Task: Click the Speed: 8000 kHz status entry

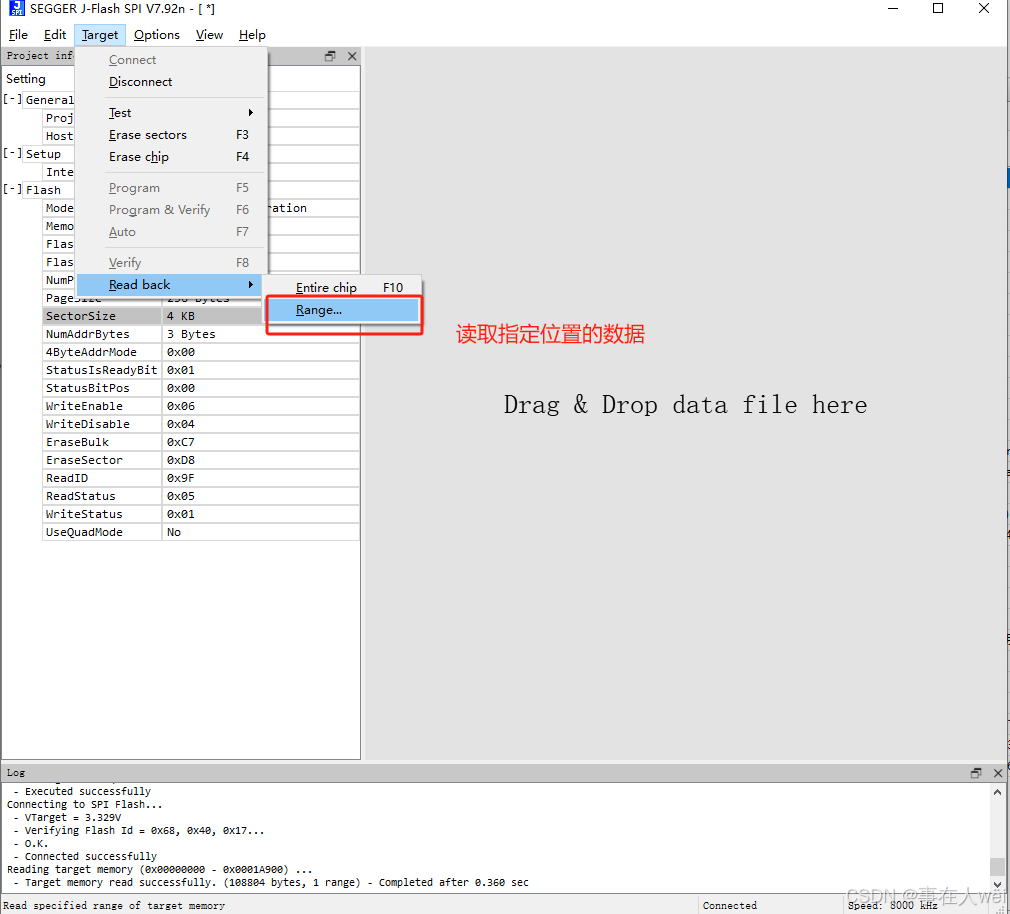Action: coord(892,906)
